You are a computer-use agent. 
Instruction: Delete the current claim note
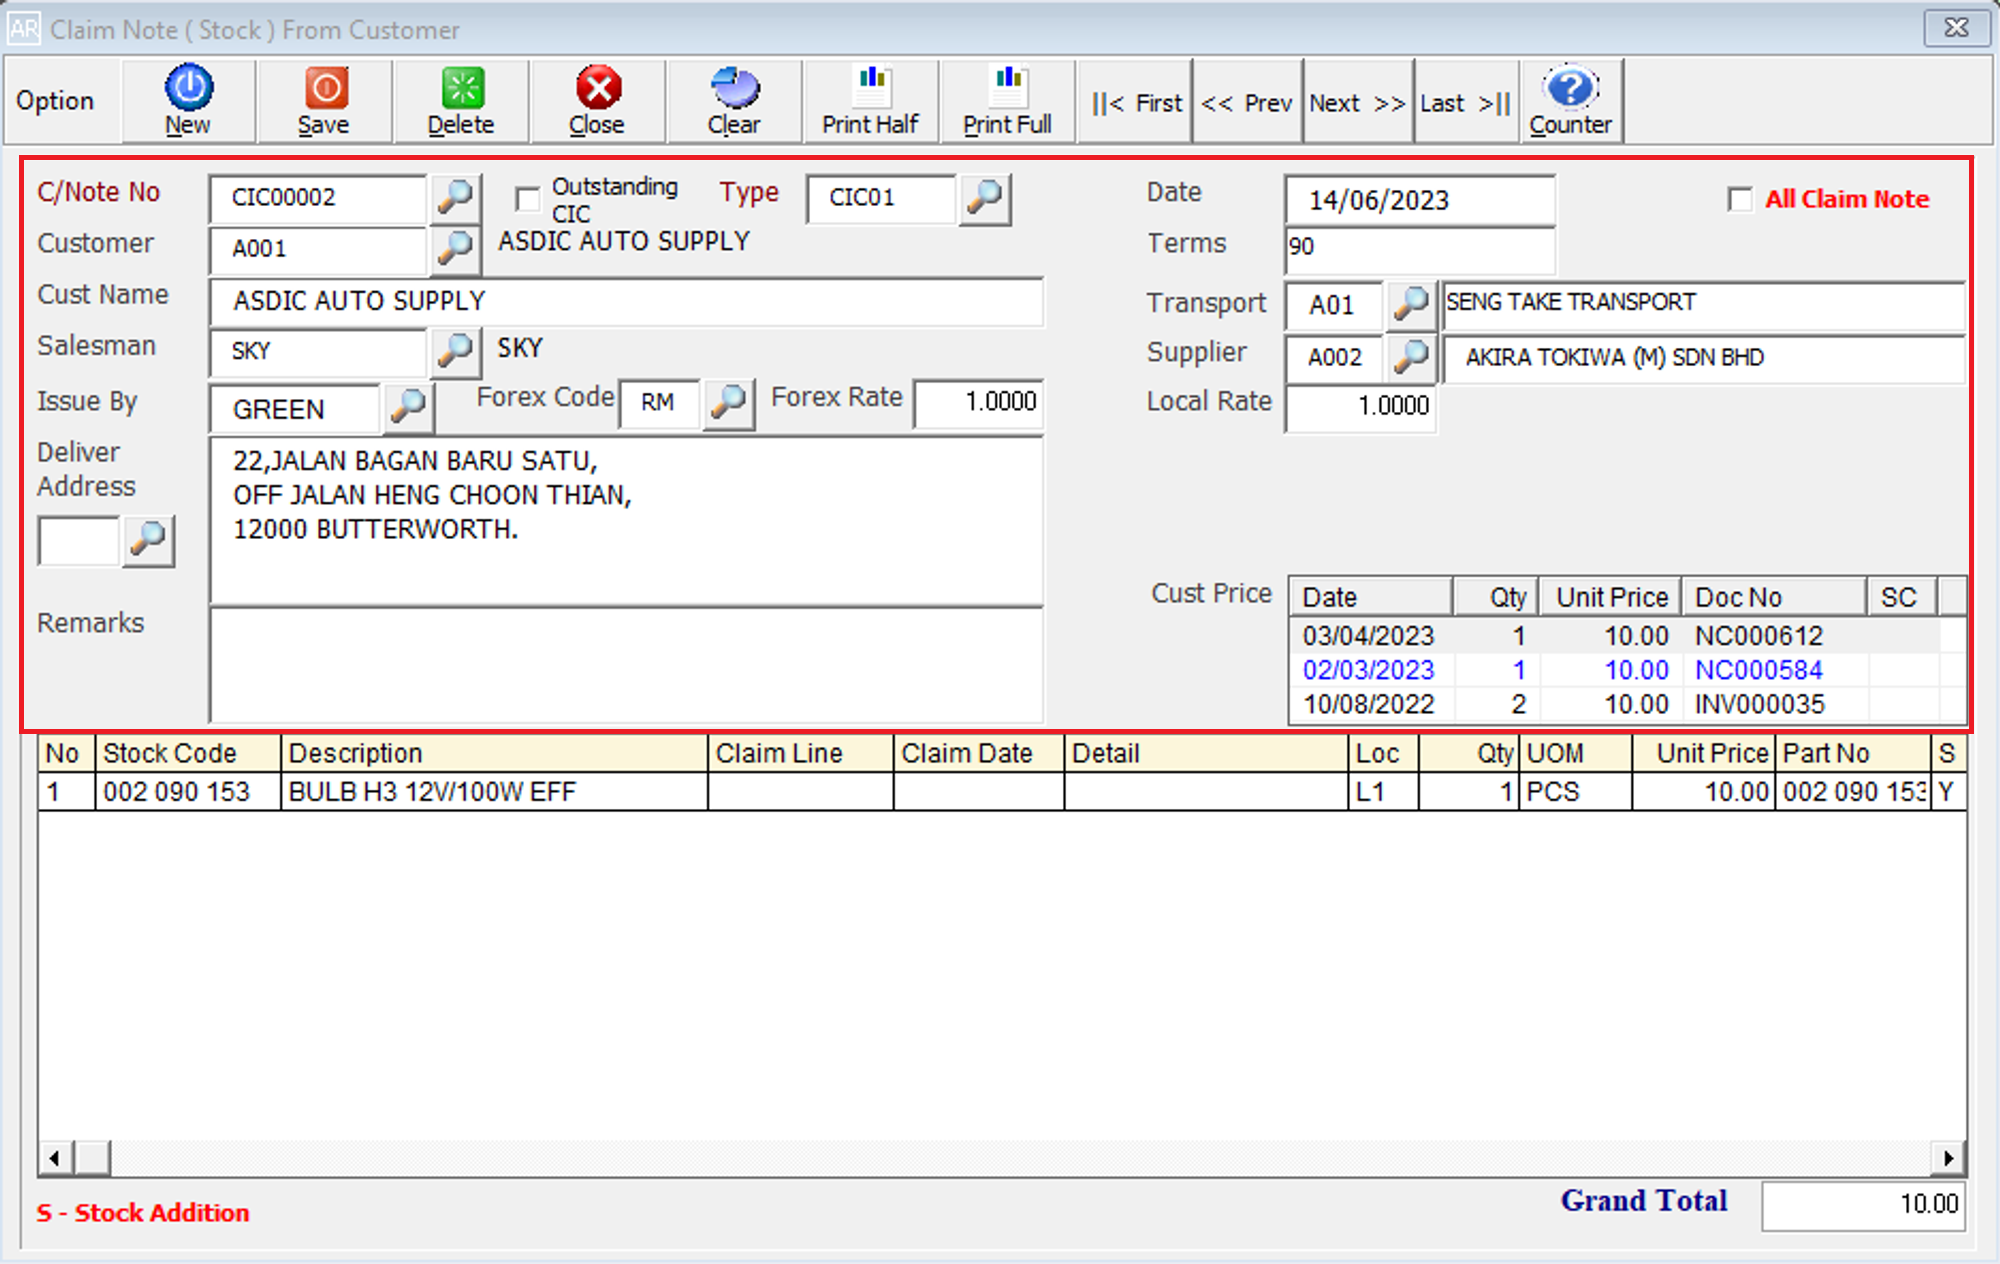pos(461,100)
